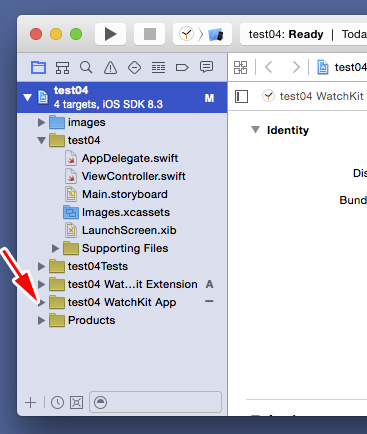Click the navigator filter search field
Screen dimensions: 367x434
tap(156, 402)
